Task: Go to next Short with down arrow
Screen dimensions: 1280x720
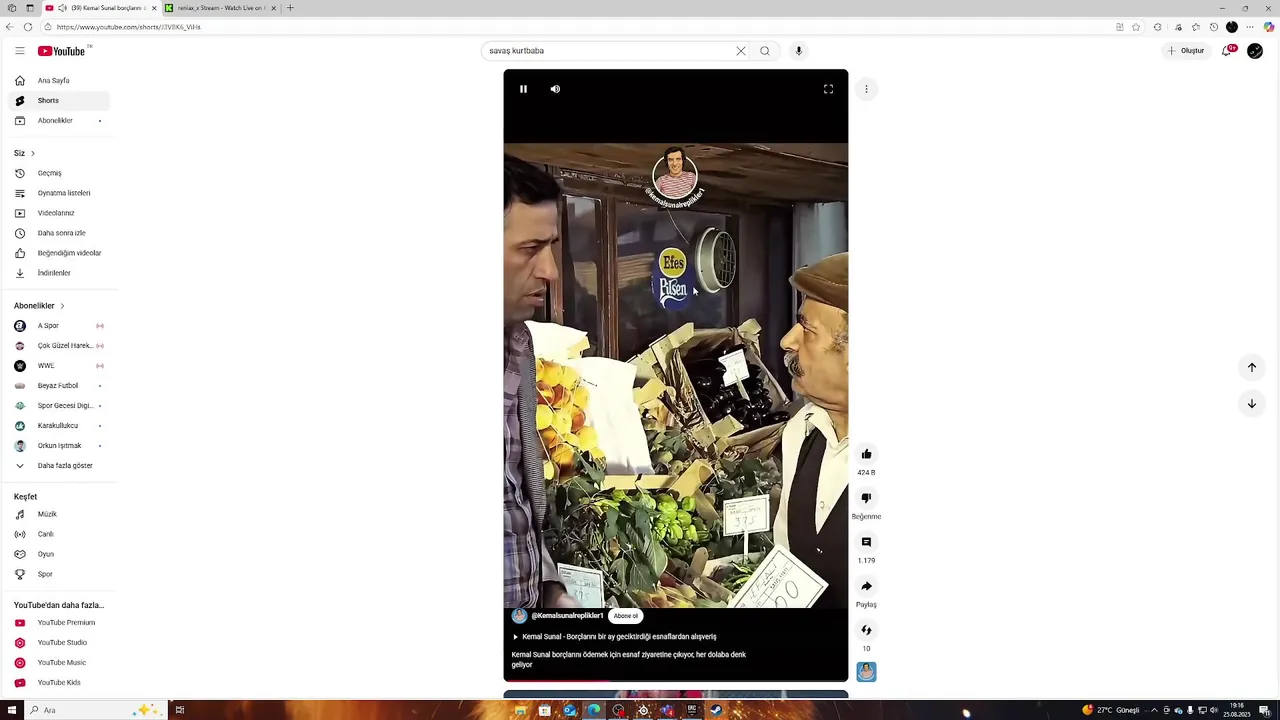Action: 1251,403
